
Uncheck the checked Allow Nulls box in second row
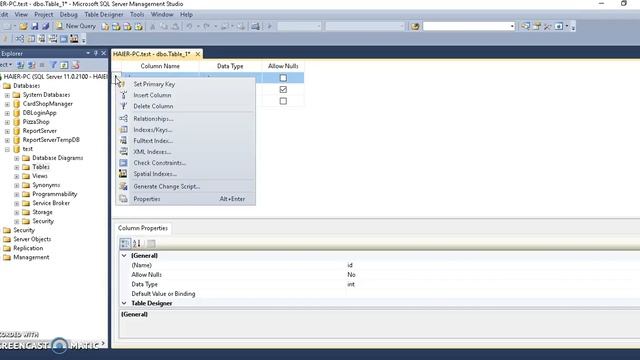[283, 89]
